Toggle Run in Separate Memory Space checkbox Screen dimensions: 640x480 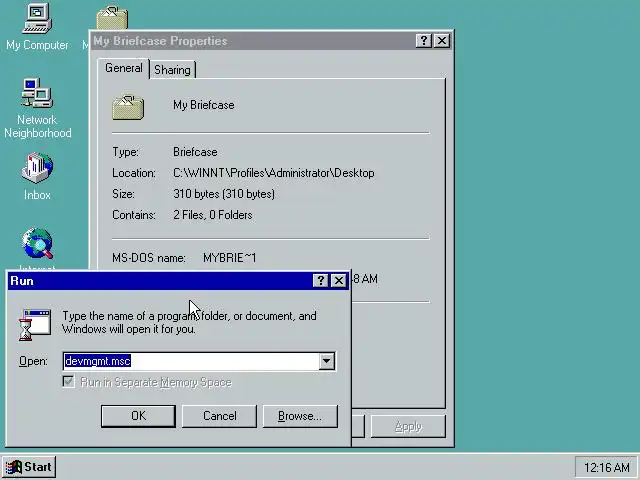(69, 382)
